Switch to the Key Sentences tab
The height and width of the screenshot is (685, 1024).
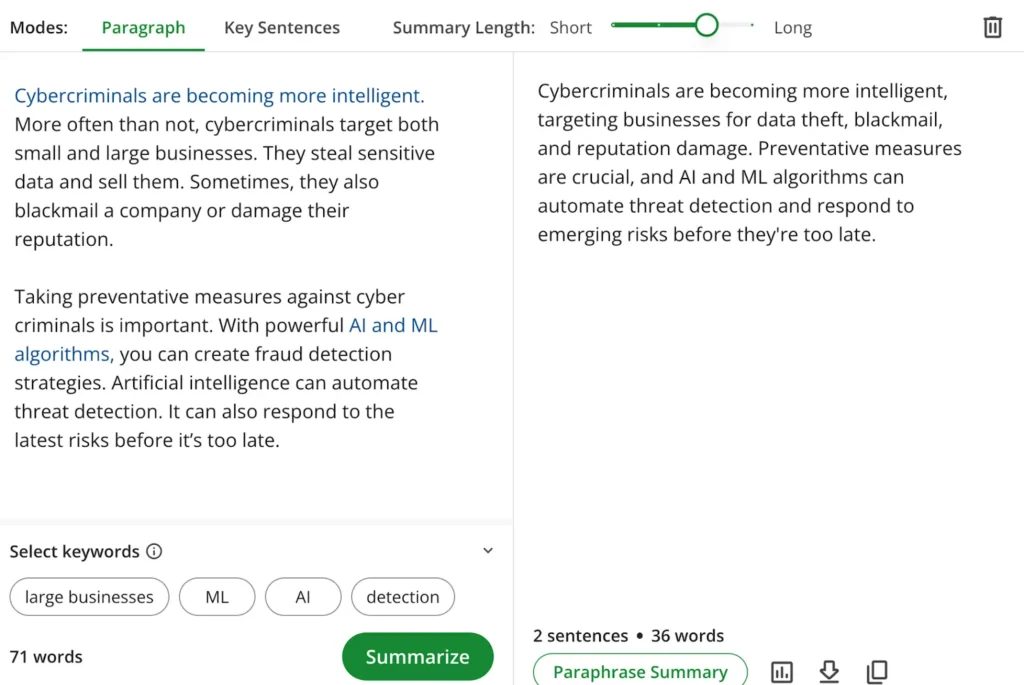point(282,27)
